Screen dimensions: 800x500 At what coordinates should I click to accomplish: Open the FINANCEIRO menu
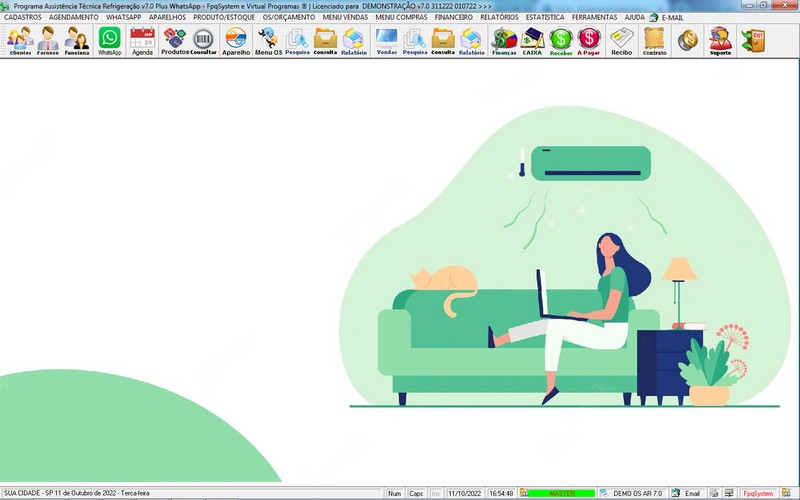(x=454, y=17)
